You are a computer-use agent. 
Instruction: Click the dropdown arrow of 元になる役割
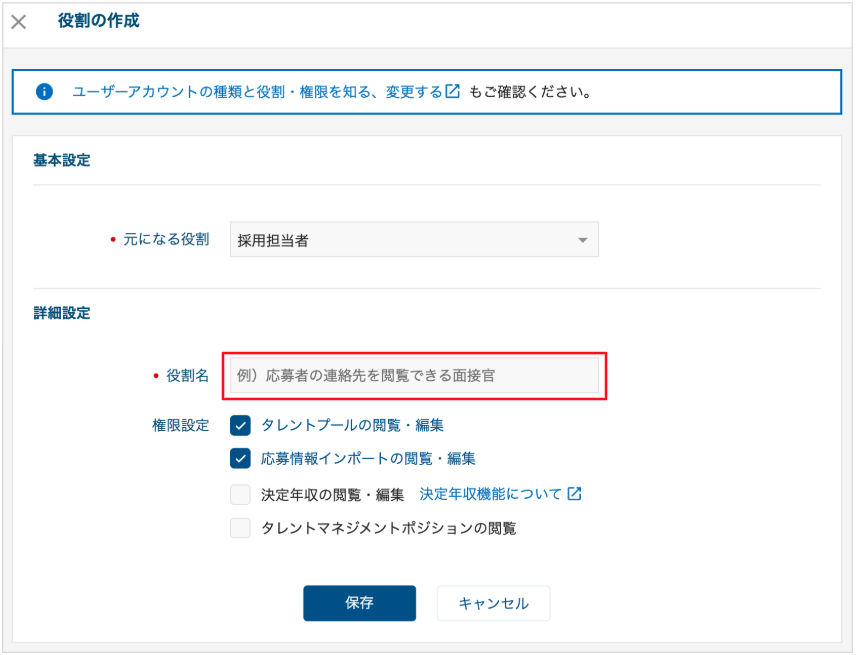(x=582, y=240)
